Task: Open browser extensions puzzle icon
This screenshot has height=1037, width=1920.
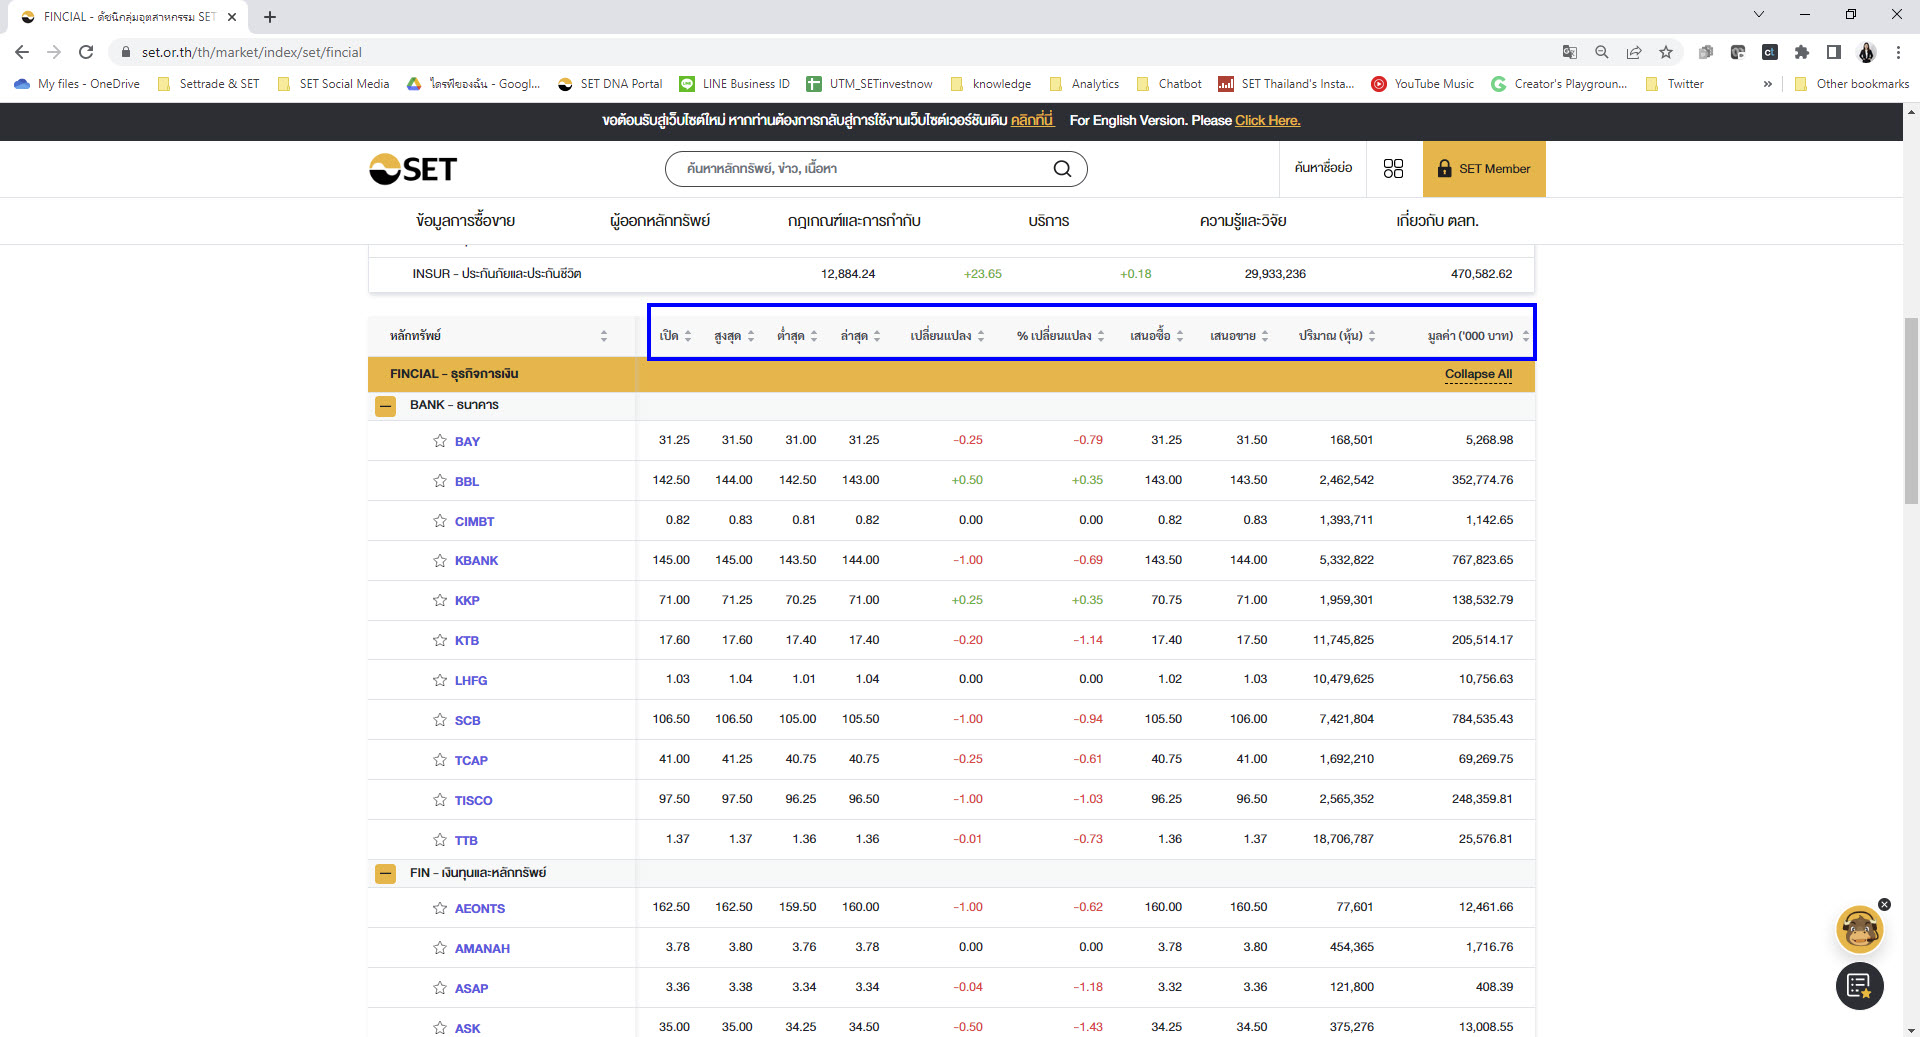Action: (1801, 52)
